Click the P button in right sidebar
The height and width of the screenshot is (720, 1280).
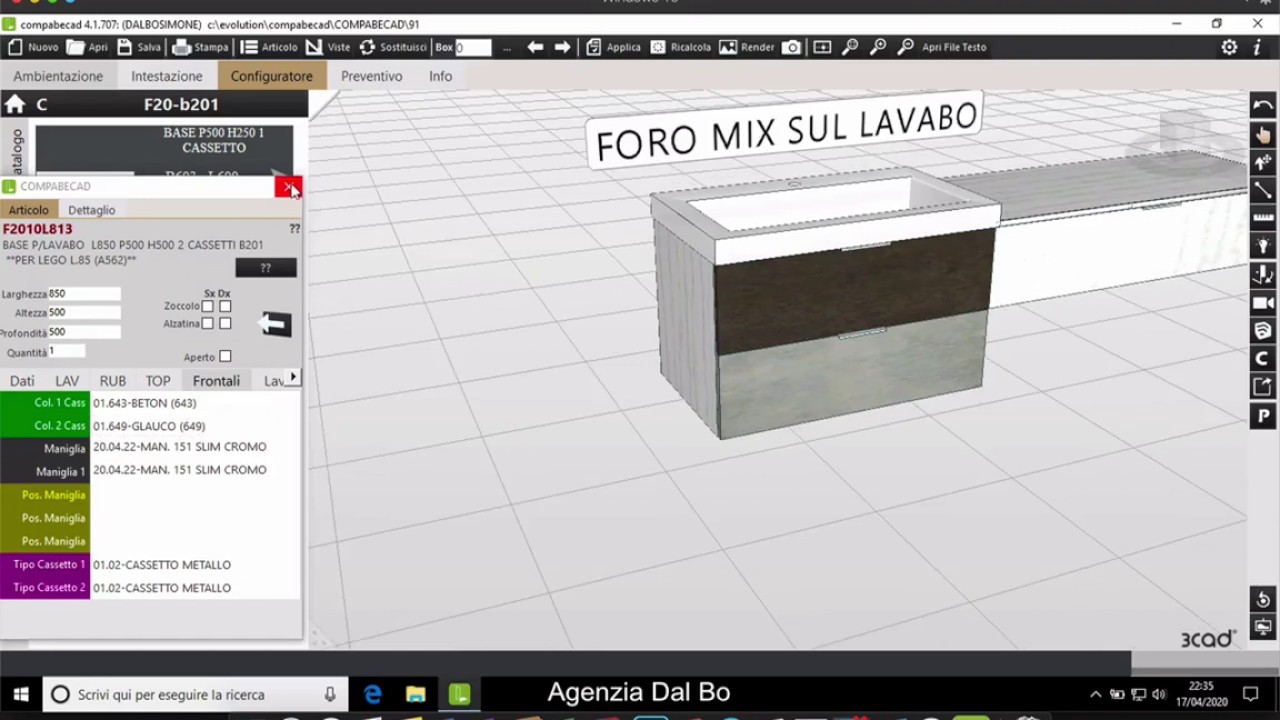(x=1263, y=416)
